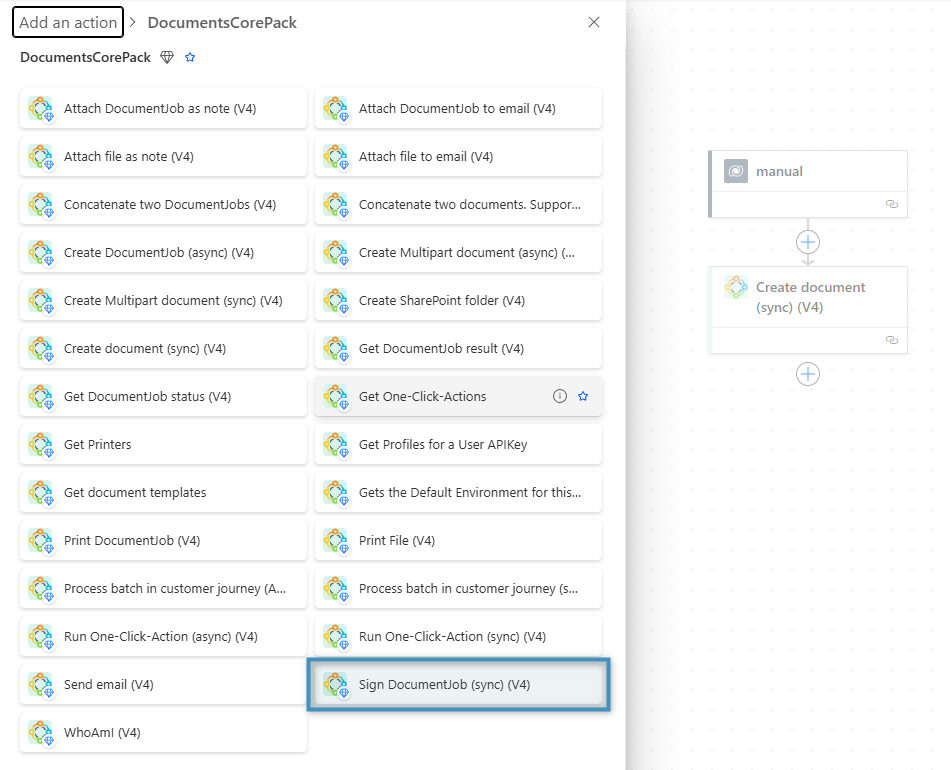Close the action selection panel

pos(593,21)
